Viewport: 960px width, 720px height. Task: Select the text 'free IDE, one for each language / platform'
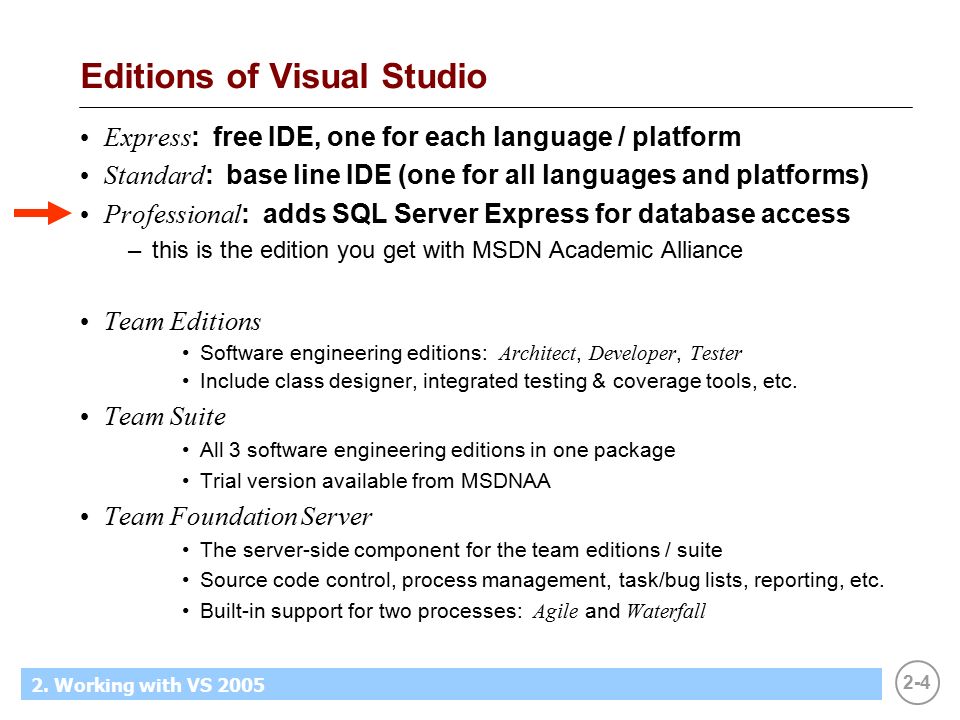477,137
